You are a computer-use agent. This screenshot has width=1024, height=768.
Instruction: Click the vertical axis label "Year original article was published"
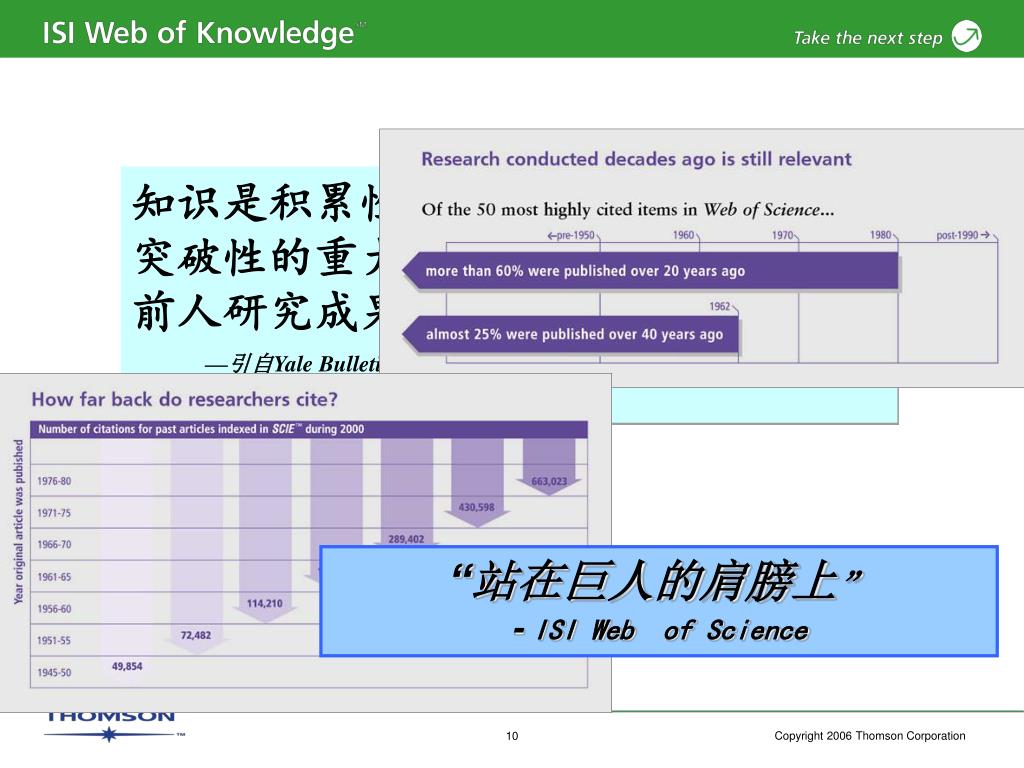click(x=18, y=522)
